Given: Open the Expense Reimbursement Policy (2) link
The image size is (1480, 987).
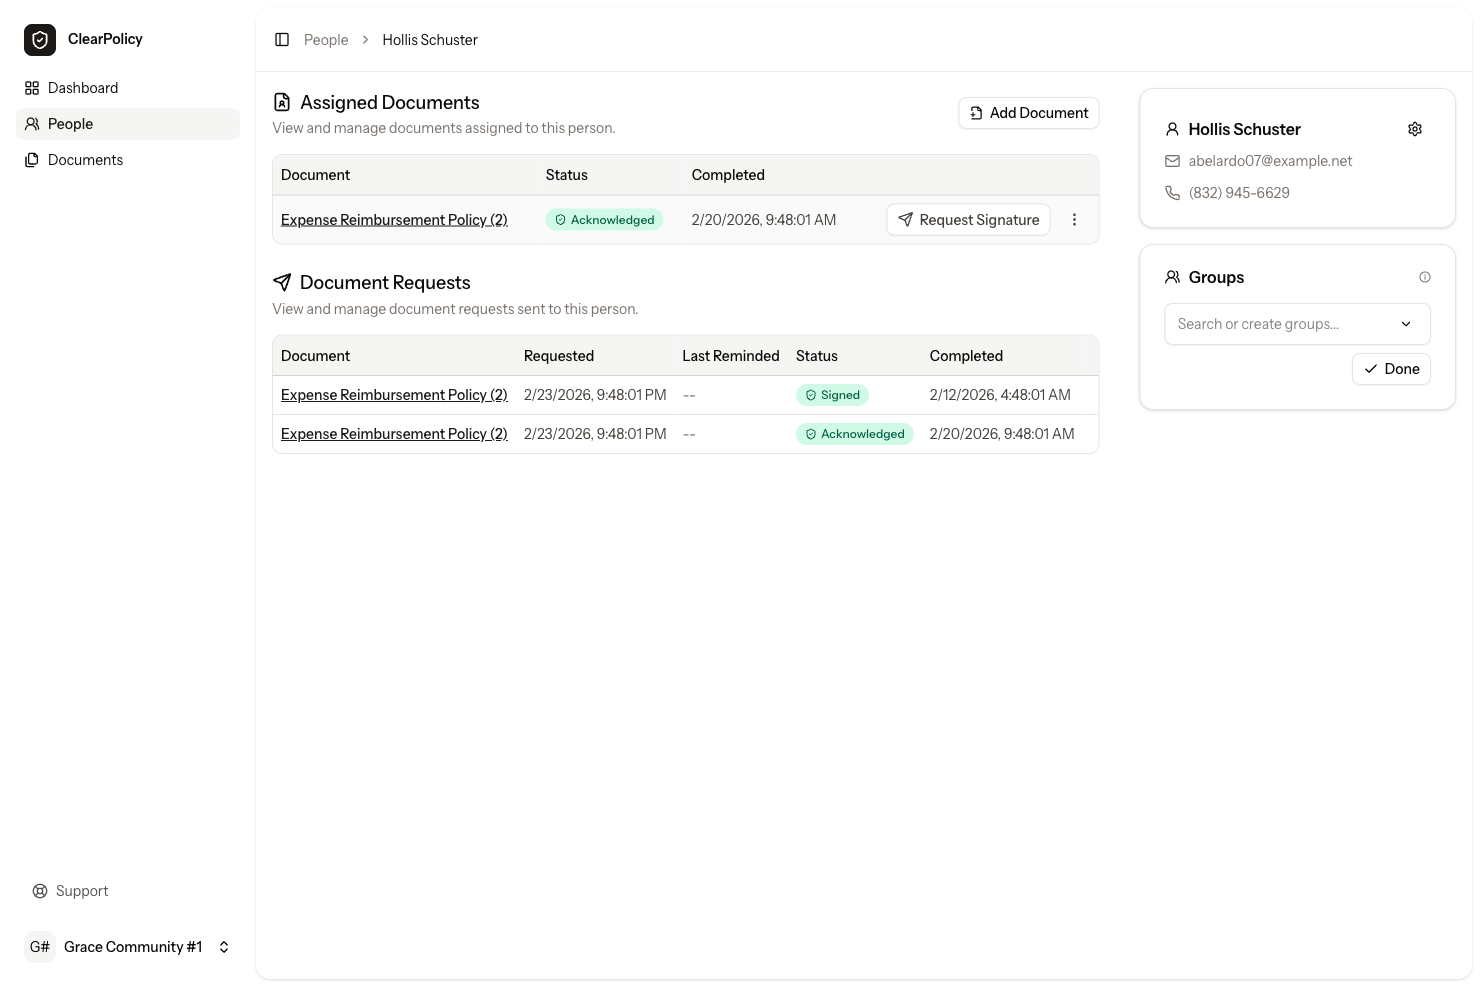Looking at the screenshot, I should [x=394, y=219].
